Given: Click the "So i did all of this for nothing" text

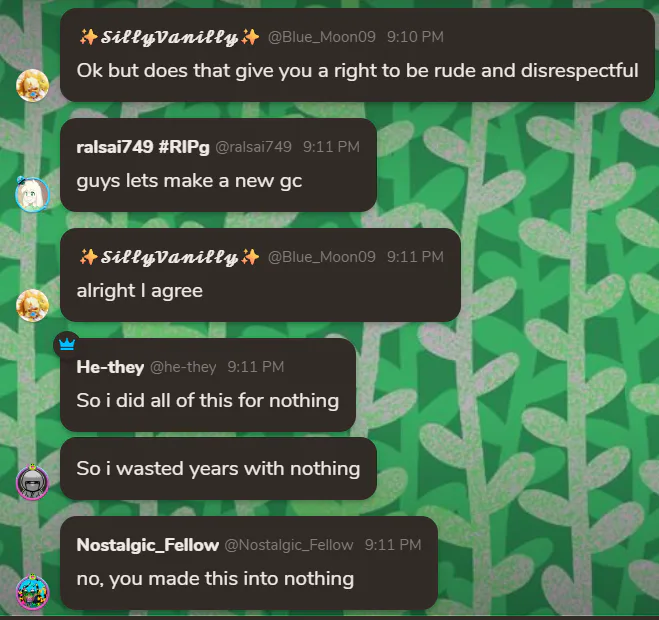Looking at the screenshot, I should pyautogui.click(x=207, y=401).
